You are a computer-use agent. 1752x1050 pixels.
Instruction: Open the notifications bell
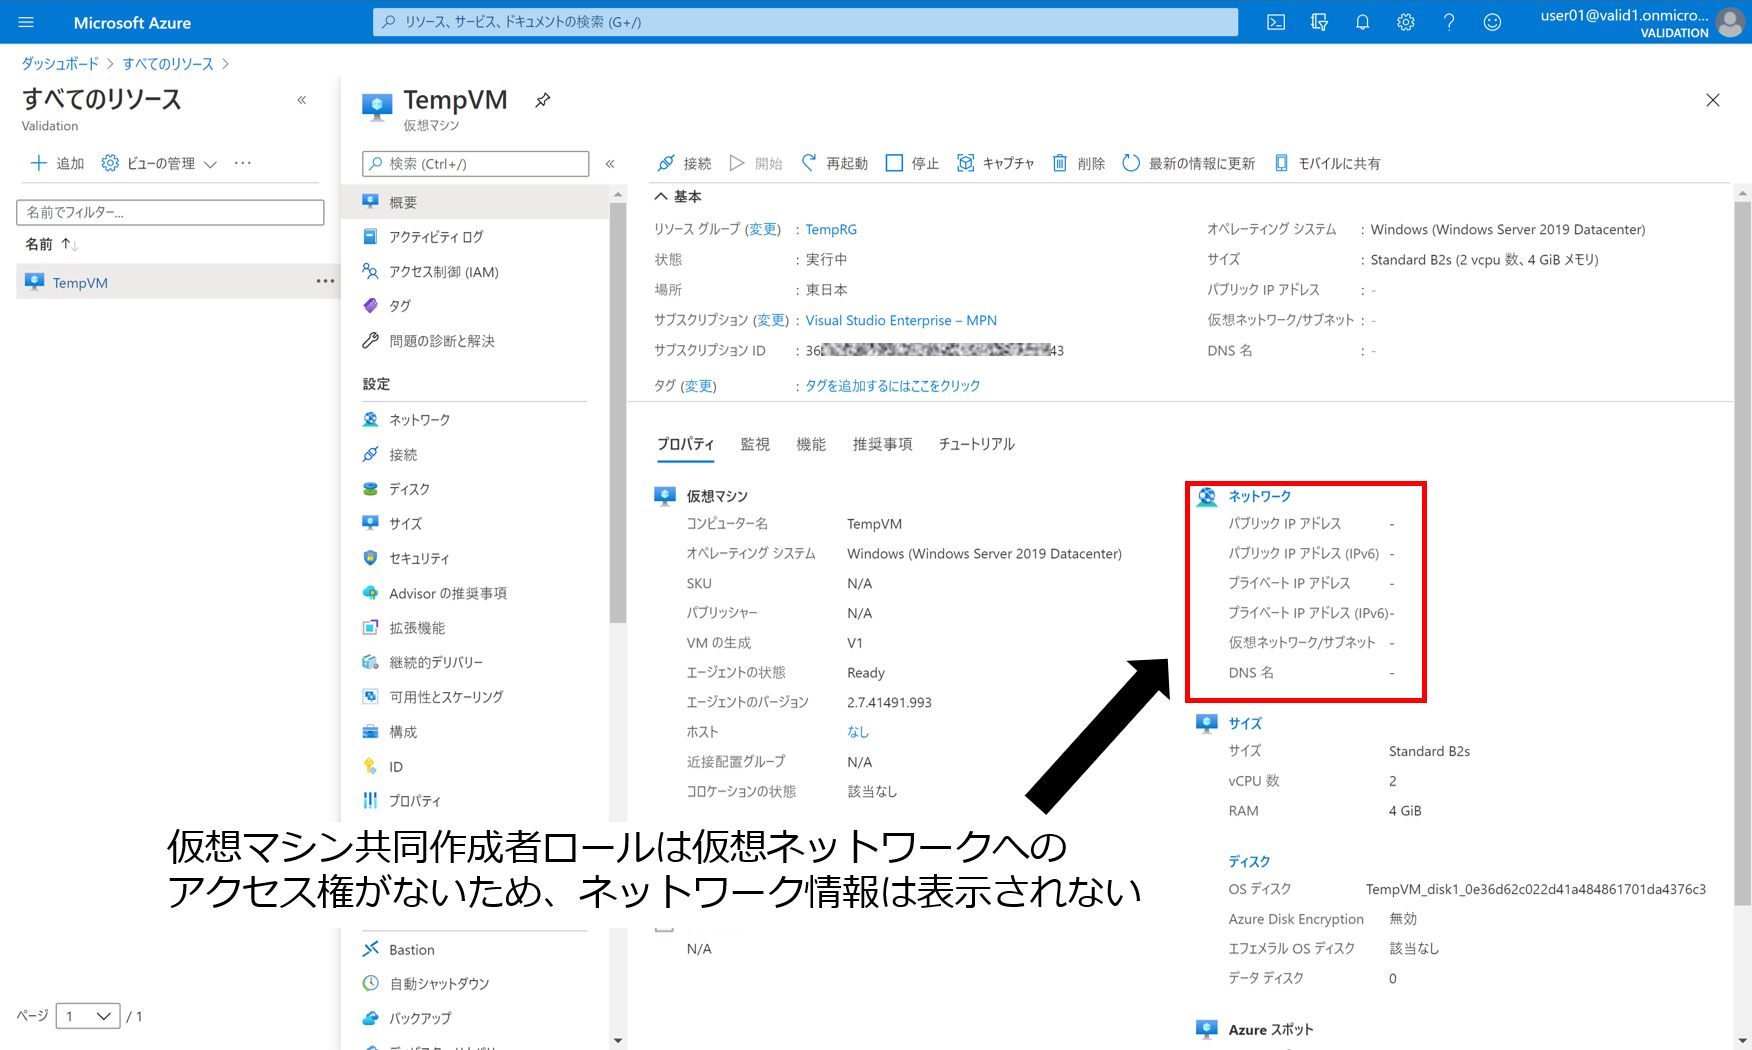[x=1362, y=22]
